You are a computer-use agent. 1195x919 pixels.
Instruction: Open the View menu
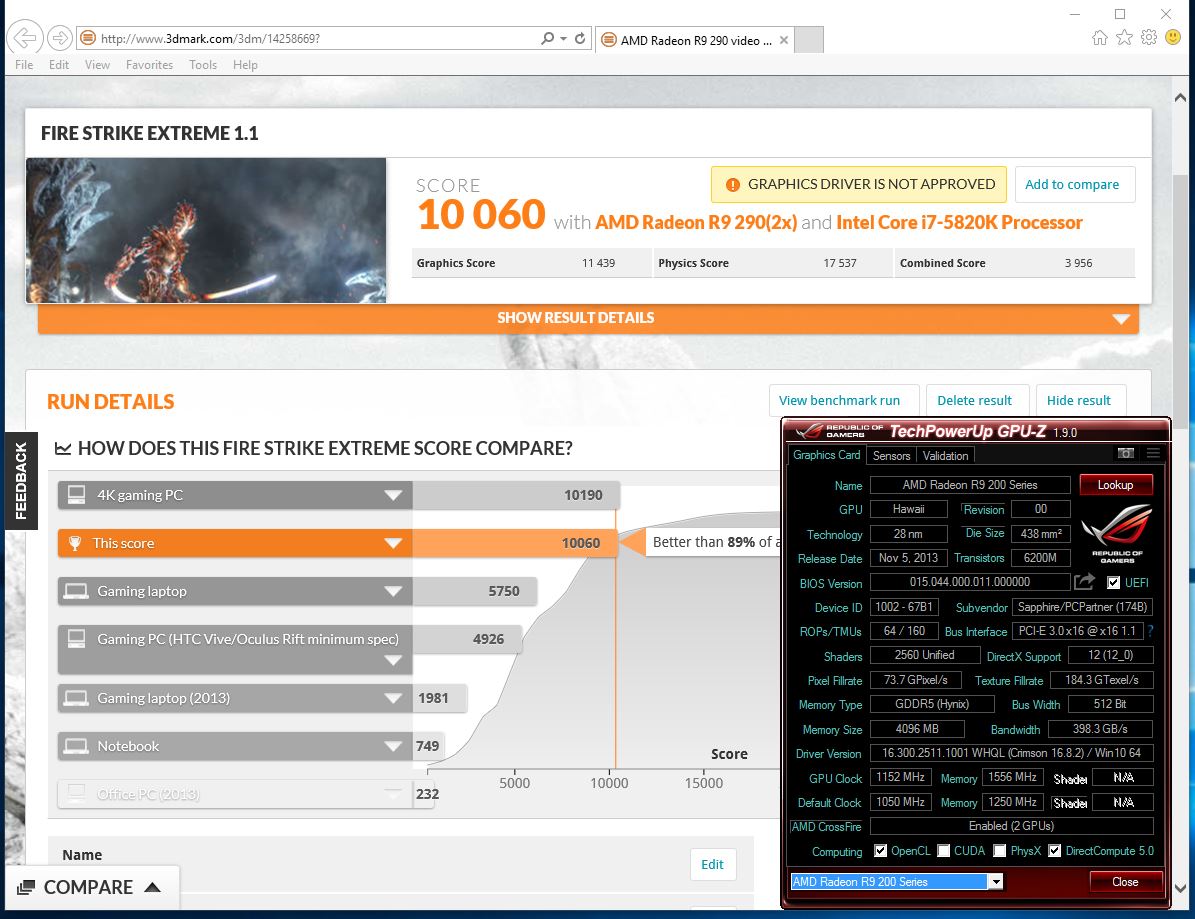(98, 65)
